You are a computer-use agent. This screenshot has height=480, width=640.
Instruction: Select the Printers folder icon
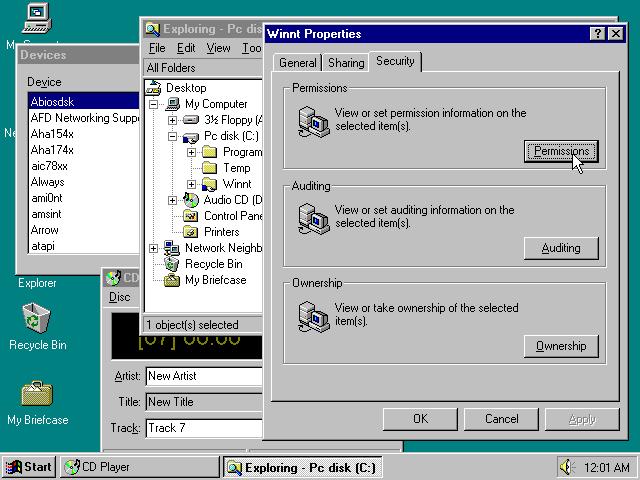pos(191,232)
